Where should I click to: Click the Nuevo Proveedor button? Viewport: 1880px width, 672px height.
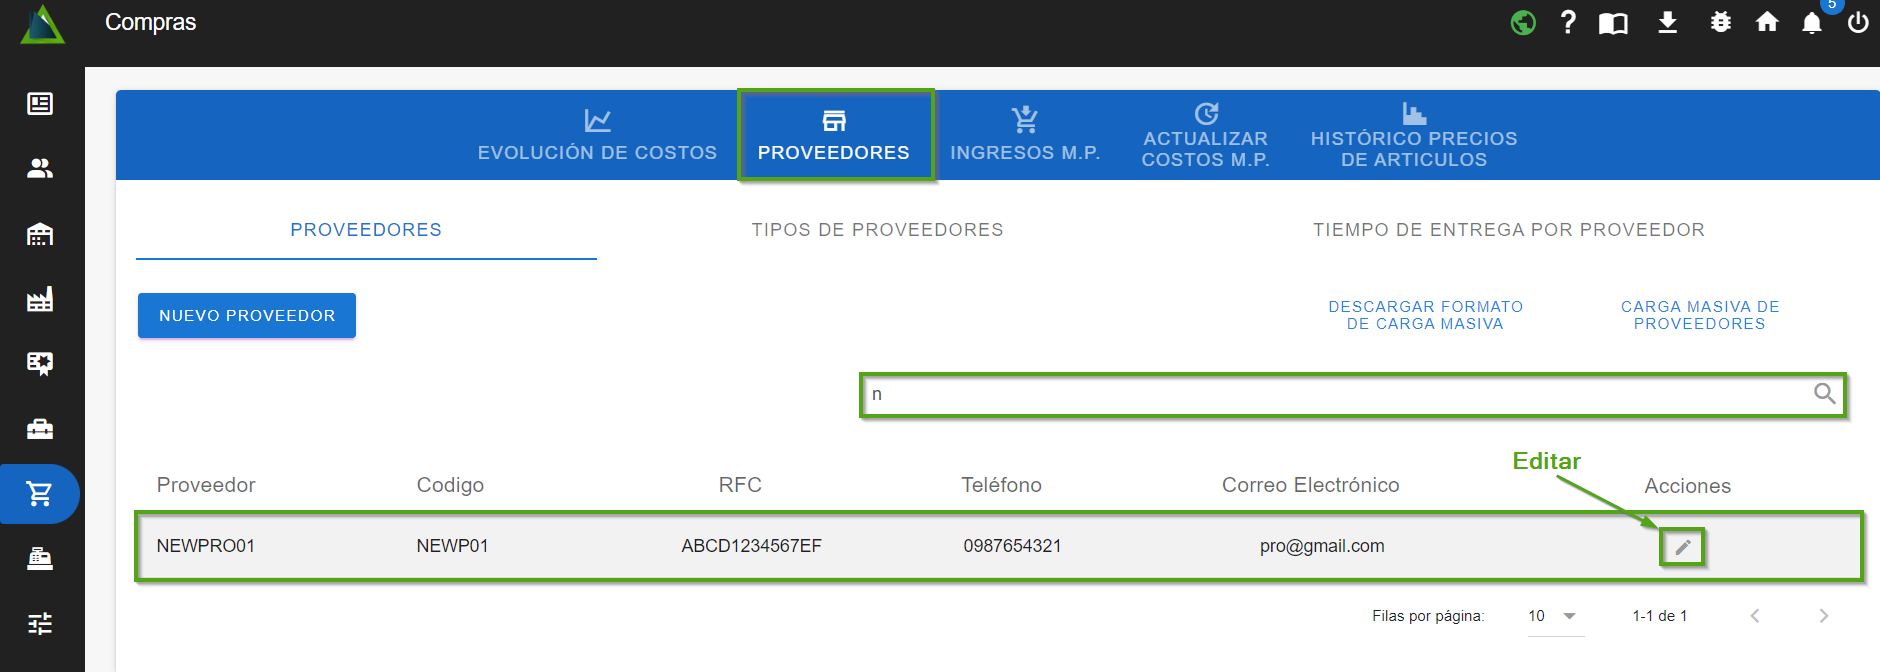(247, 316)
